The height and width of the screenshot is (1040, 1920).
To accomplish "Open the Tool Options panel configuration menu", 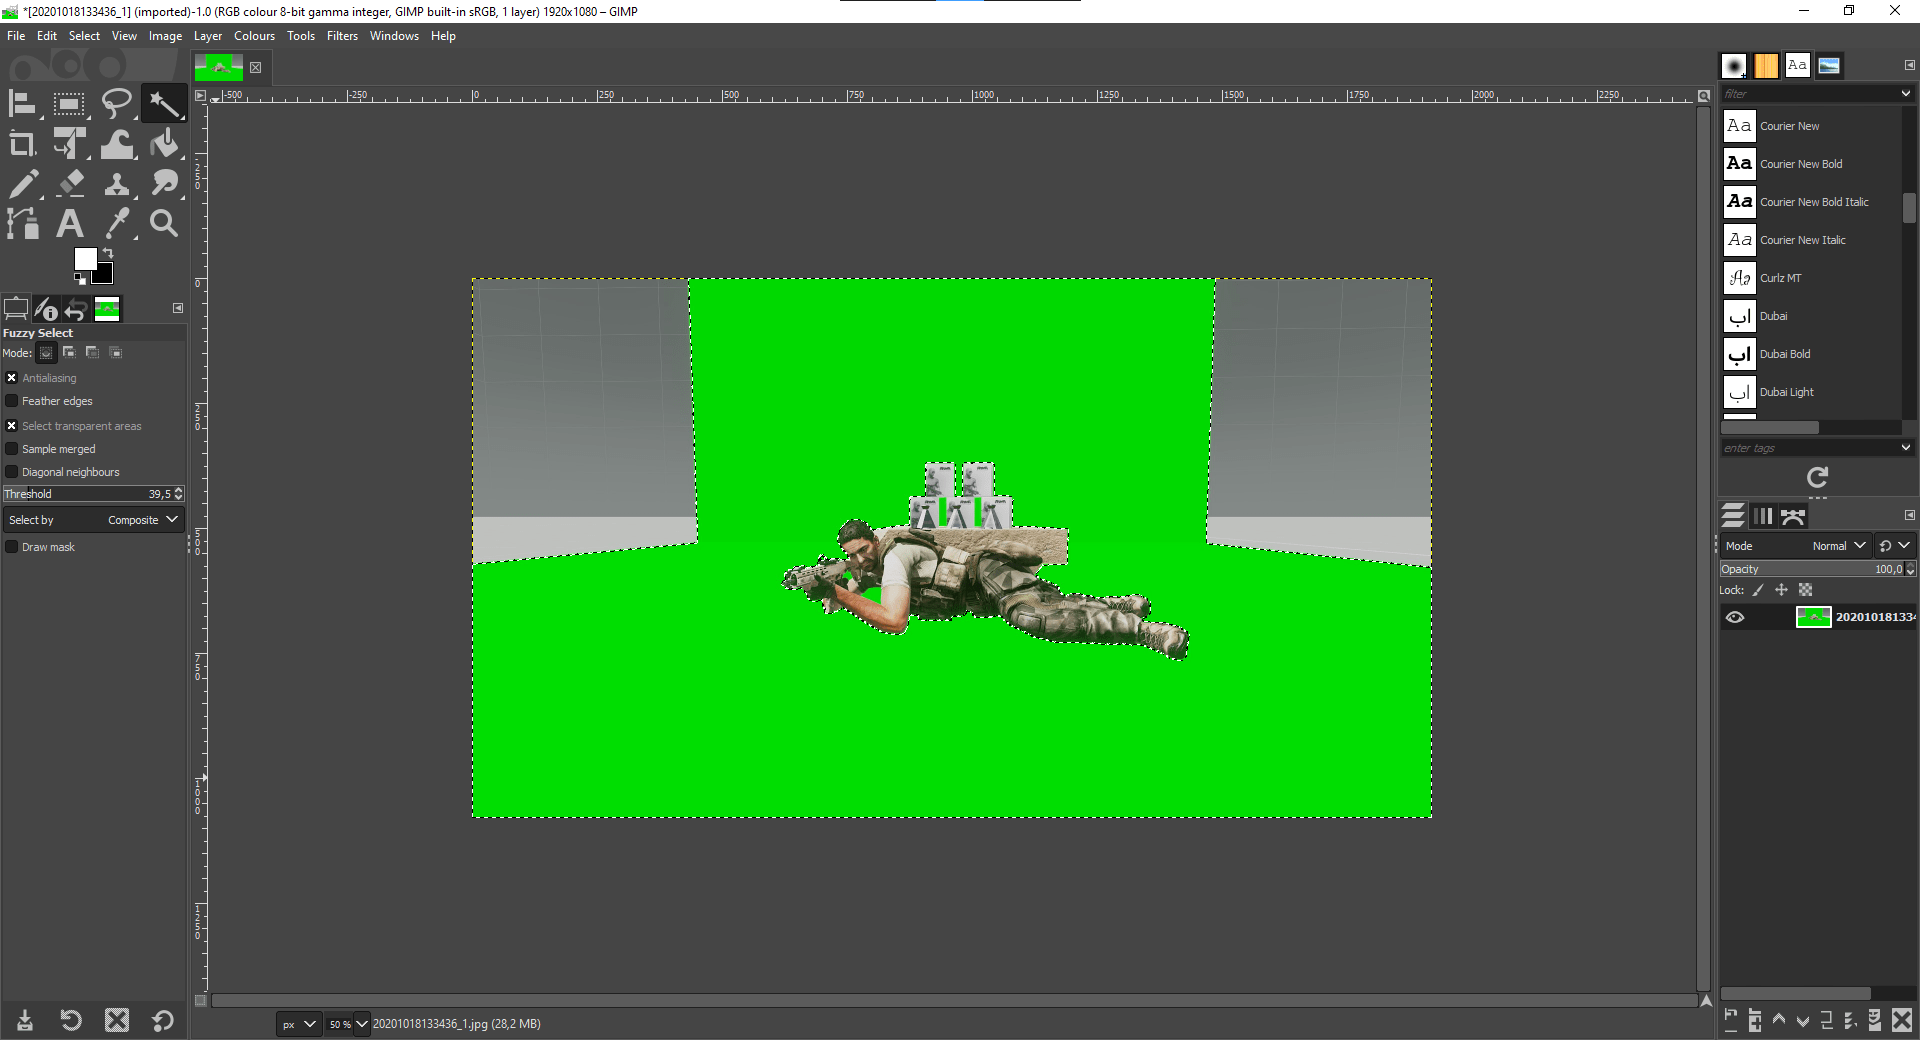I will coord(178,308).
